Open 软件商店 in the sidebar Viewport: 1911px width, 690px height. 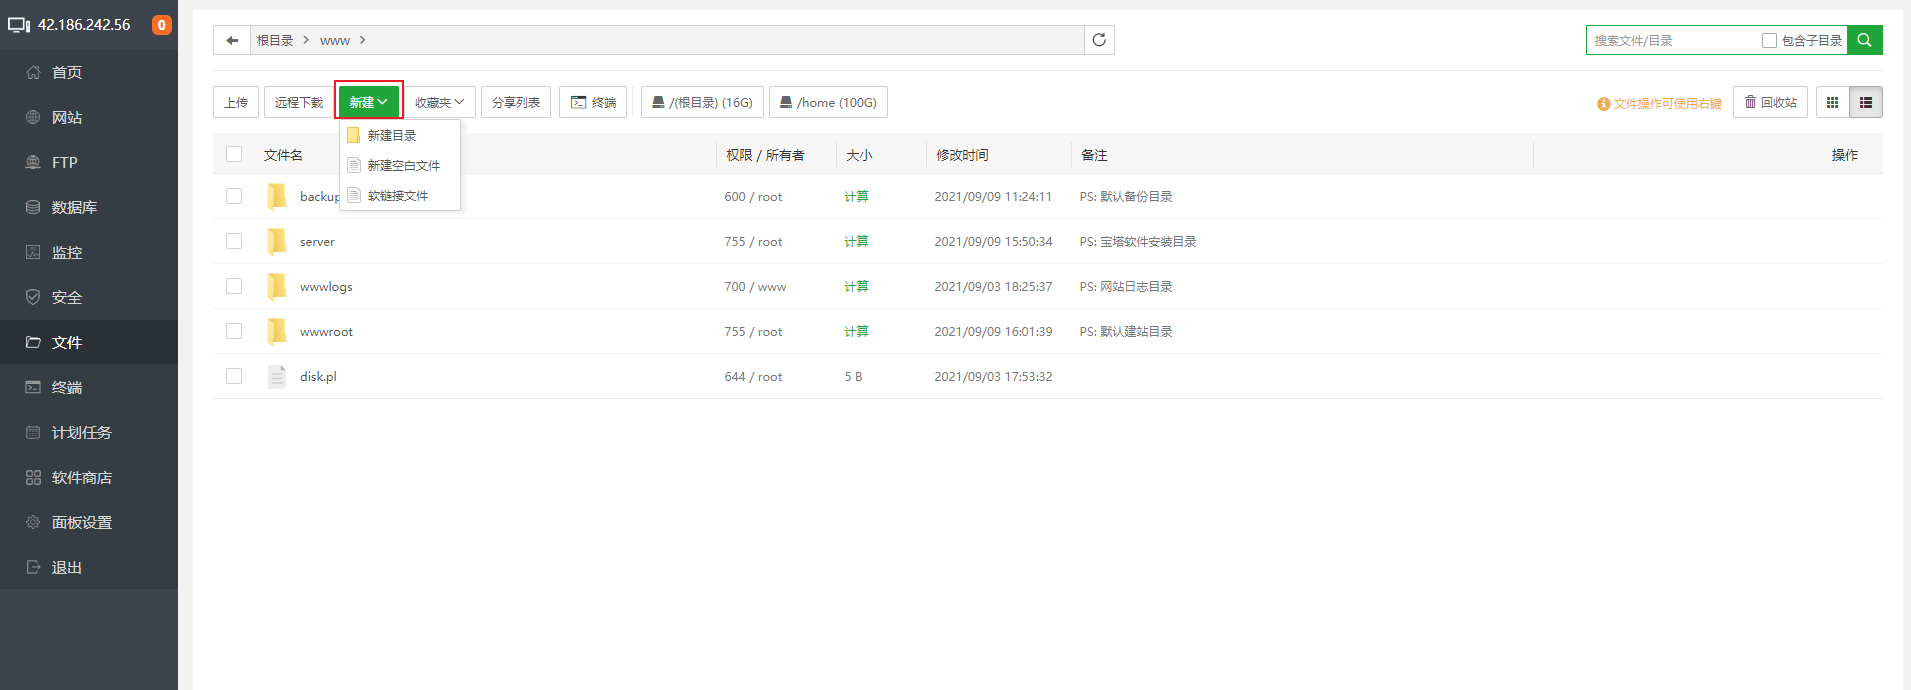81,477
